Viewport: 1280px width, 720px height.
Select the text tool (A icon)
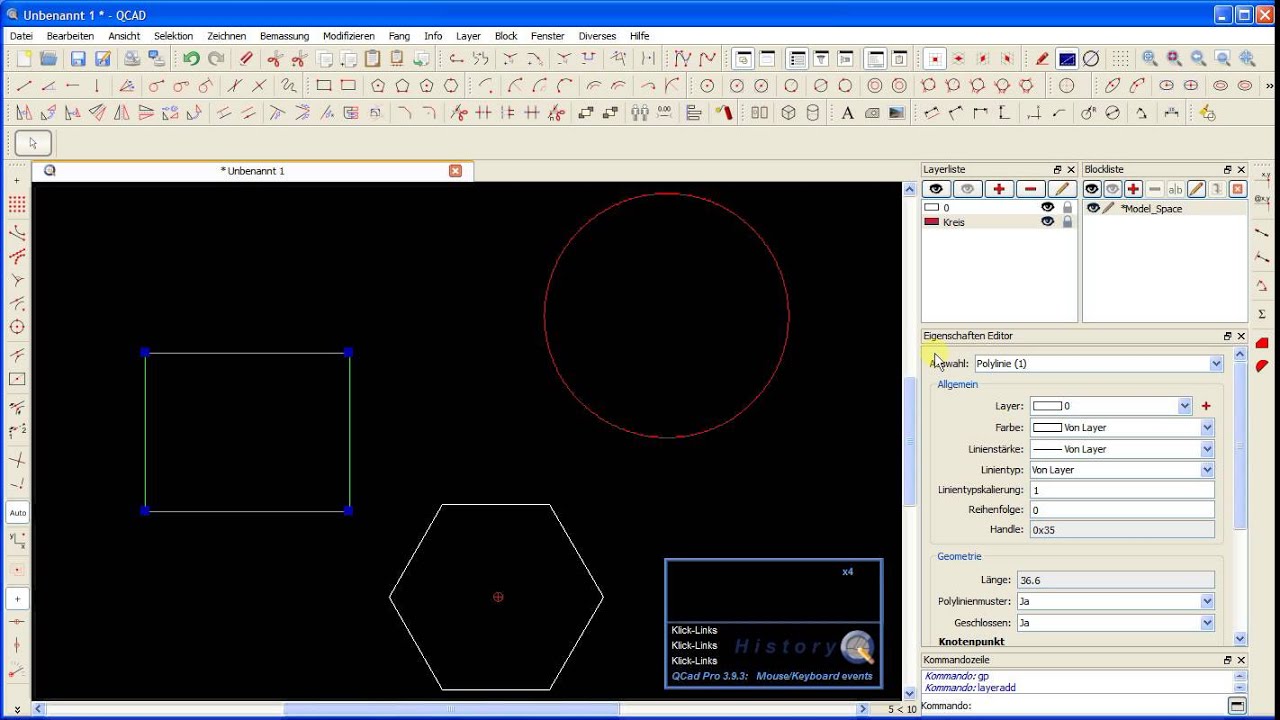point(847,113)
